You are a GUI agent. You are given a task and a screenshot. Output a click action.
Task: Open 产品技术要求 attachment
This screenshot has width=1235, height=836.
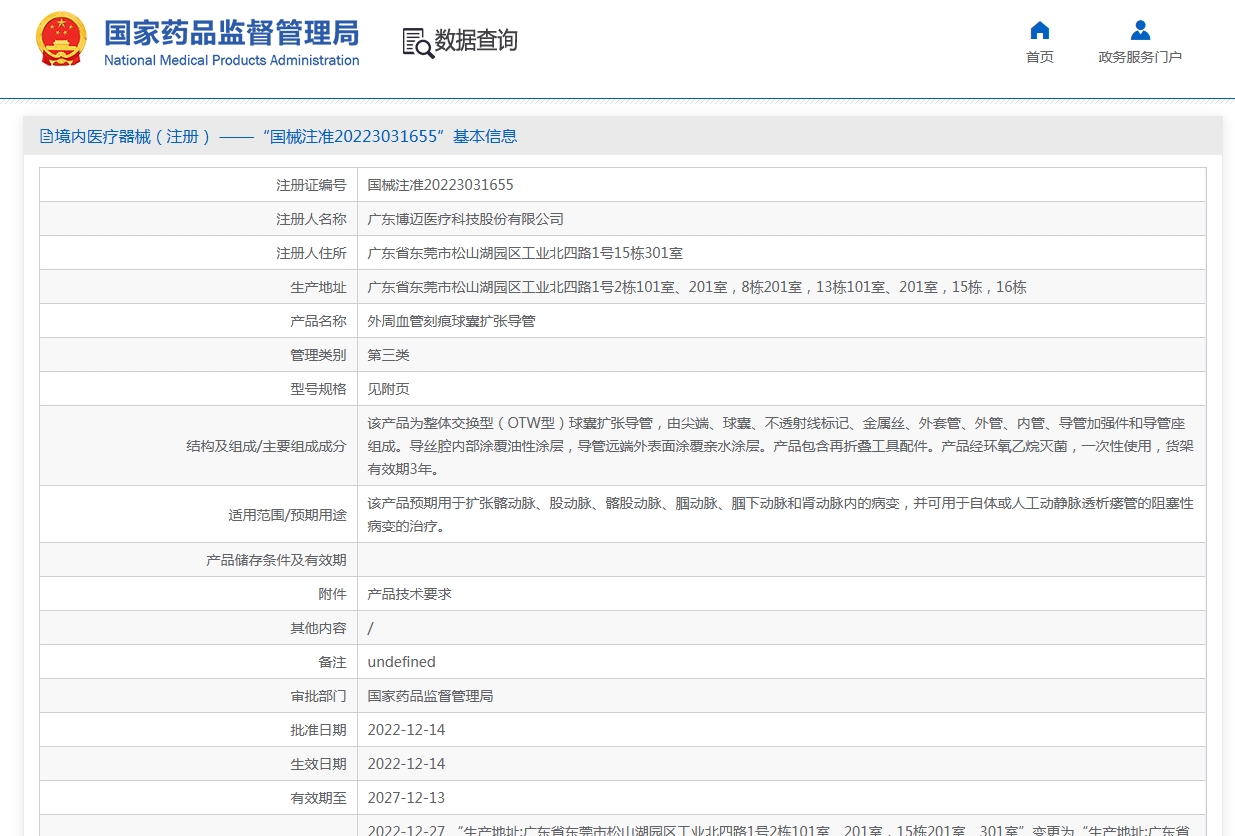pos(410,594)
